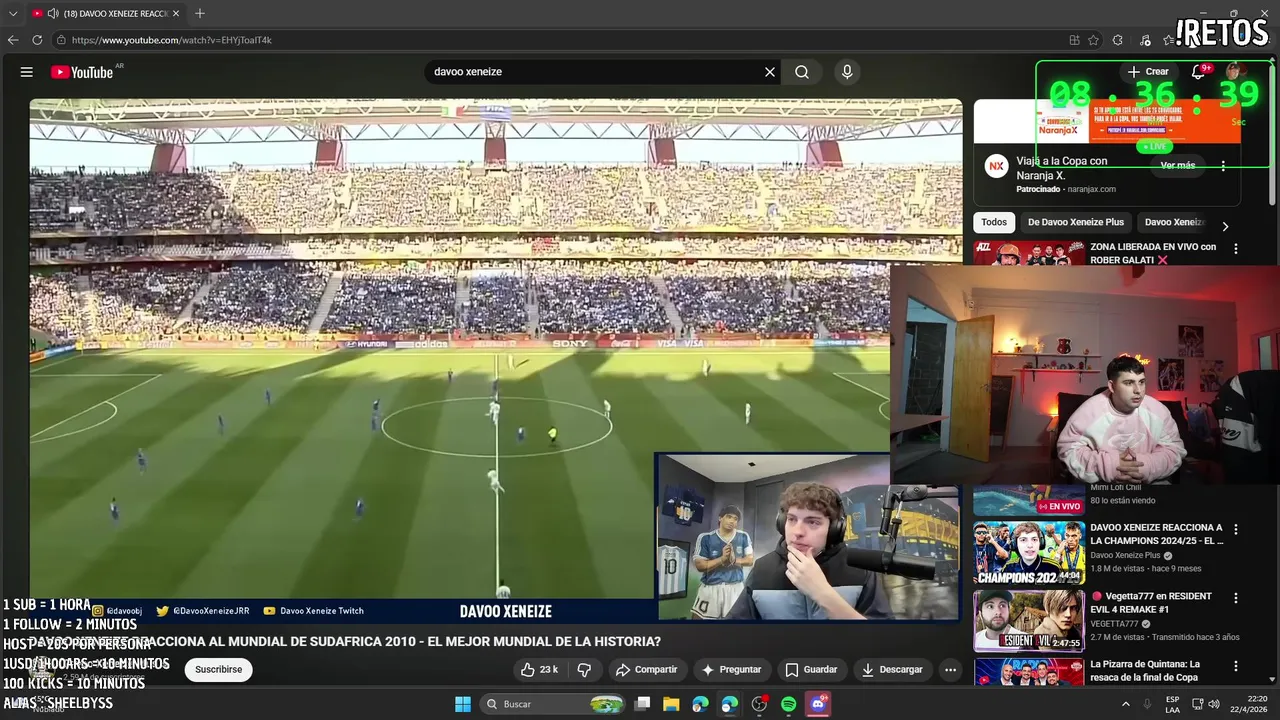Click the browser address bar URL

pos(172,40)
